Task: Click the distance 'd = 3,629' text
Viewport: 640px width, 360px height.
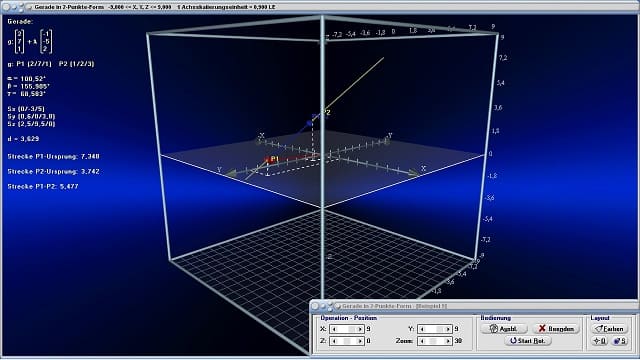Action: 23,138
